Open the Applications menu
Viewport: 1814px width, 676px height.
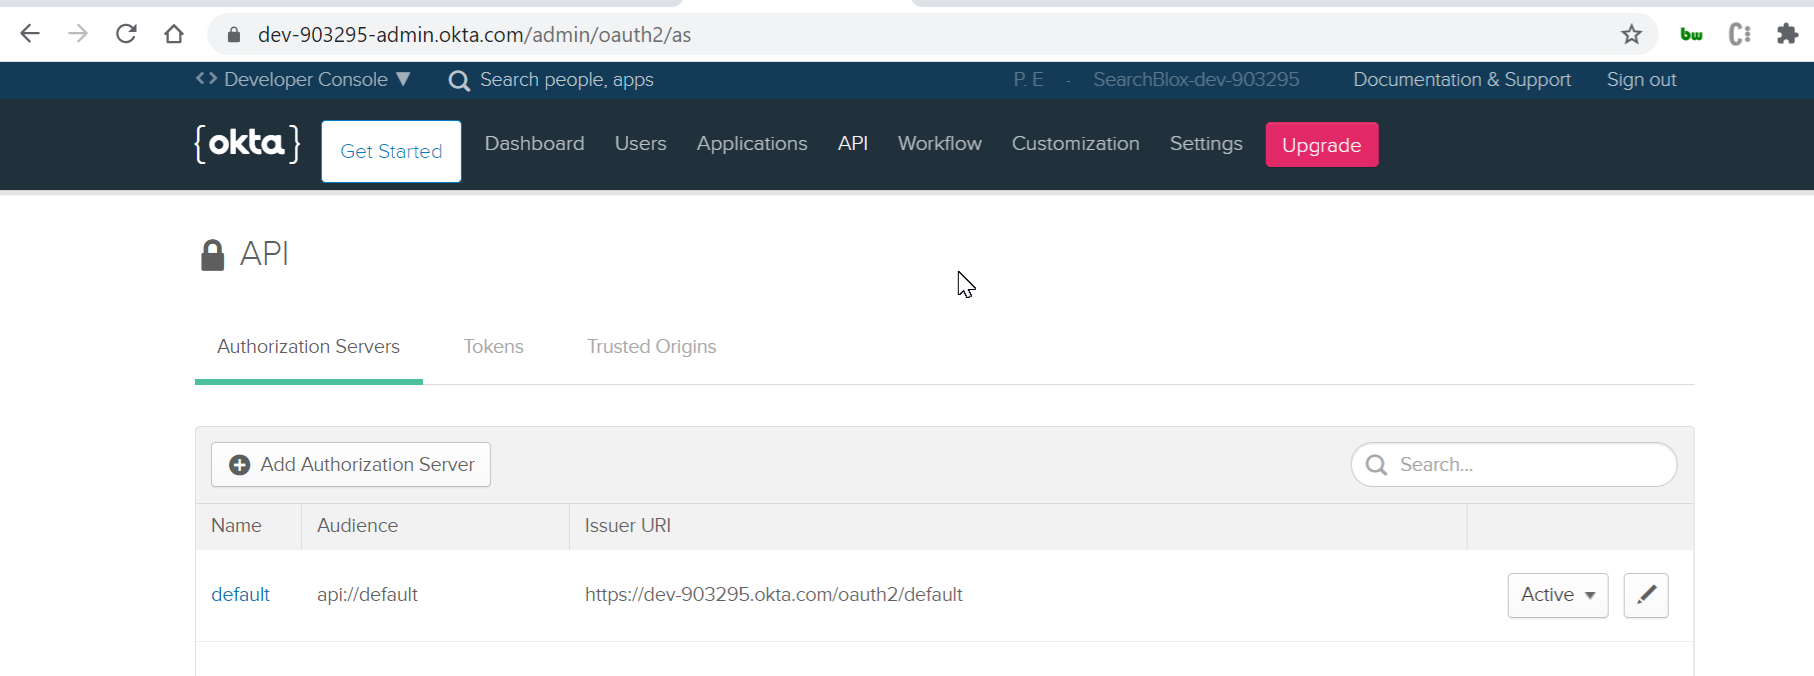pos(752,144)
